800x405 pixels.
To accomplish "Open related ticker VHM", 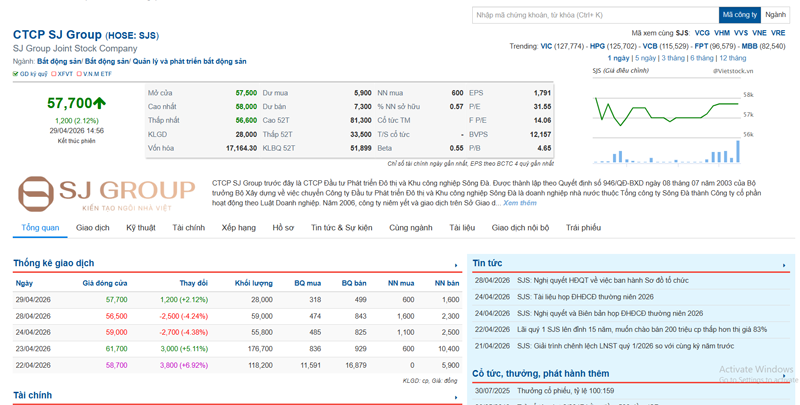I will (x=722, y=33).
